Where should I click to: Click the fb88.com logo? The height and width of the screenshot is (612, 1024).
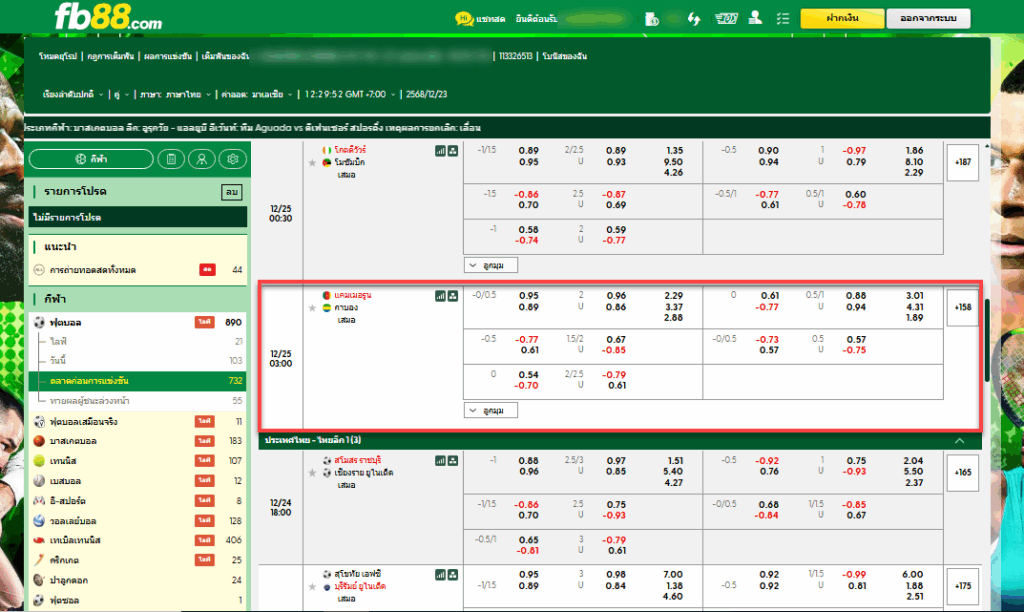coord(108,17)
